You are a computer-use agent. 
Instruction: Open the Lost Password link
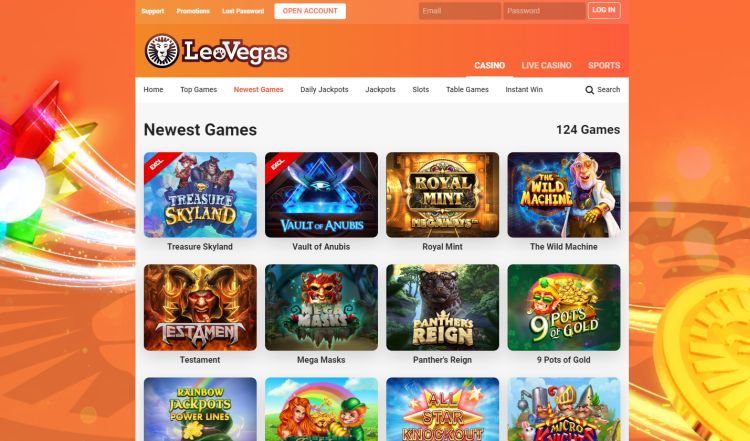tap(243, 11)
